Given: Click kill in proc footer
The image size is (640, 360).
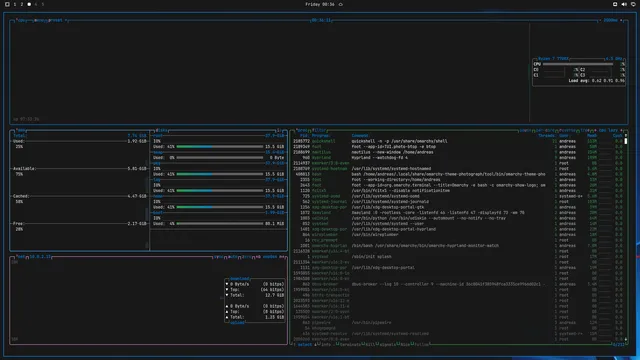Looking at the screenshot, I should click(370, 344).
